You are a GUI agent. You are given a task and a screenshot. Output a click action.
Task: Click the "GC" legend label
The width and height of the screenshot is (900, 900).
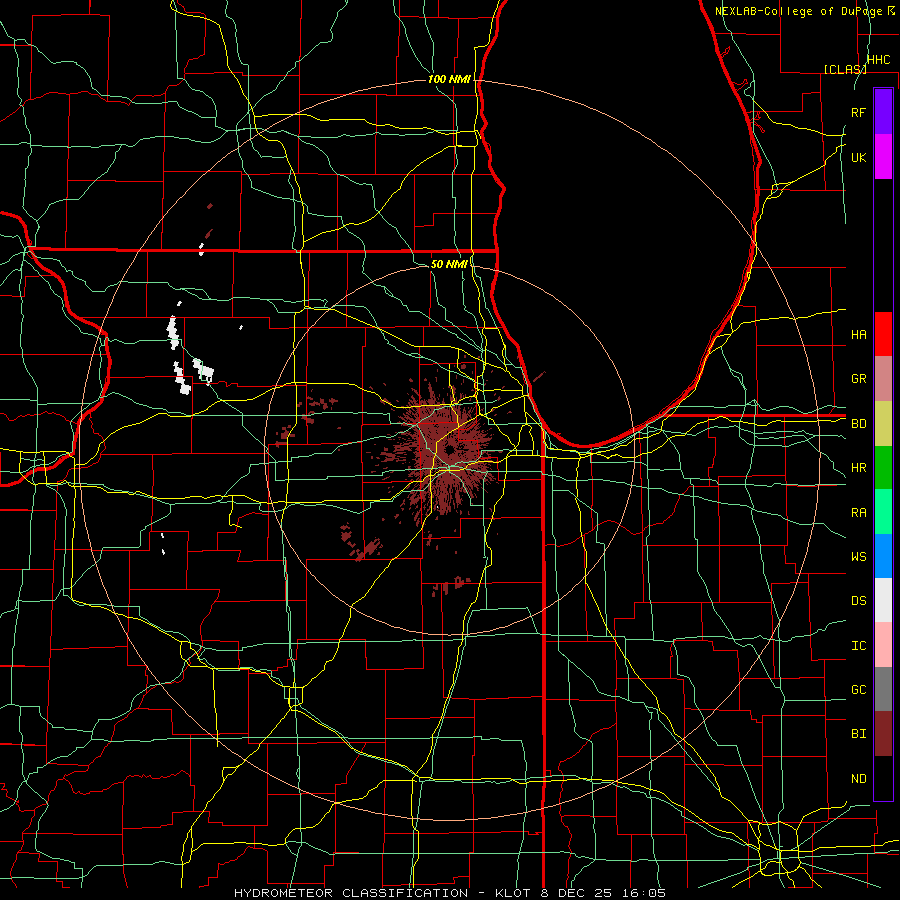(x=858, y=690)
